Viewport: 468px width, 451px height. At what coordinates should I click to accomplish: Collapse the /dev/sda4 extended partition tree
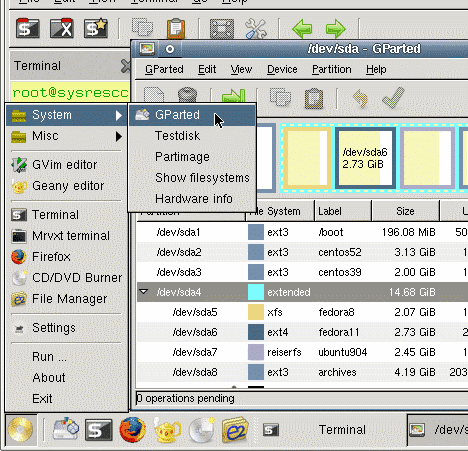click(144, 292)
